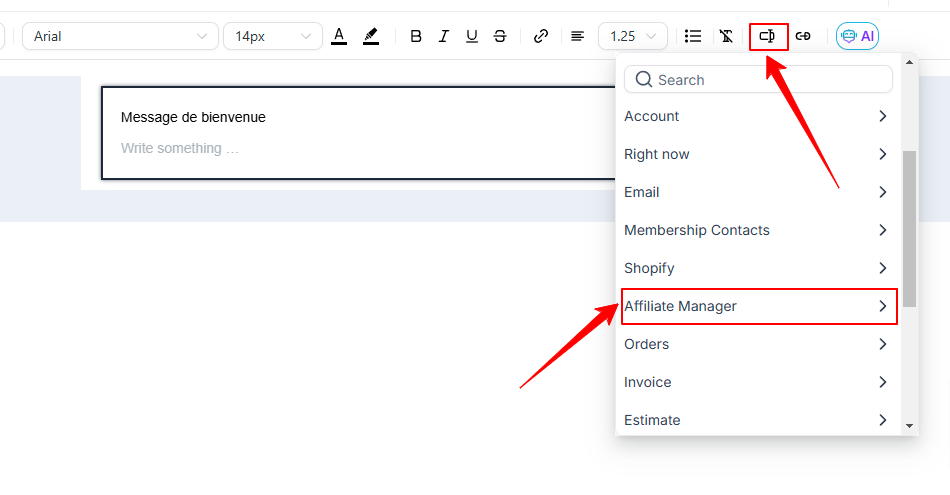950x495 pixels.
Task: Toggle underline formatting
Action: [471, 36]
